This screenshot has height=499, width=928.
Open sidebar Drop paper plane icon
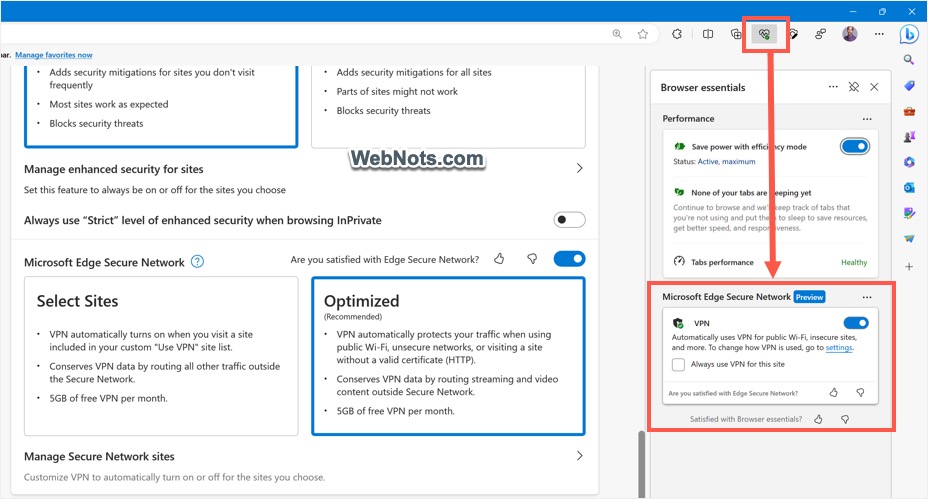click(x=909, y=239)
